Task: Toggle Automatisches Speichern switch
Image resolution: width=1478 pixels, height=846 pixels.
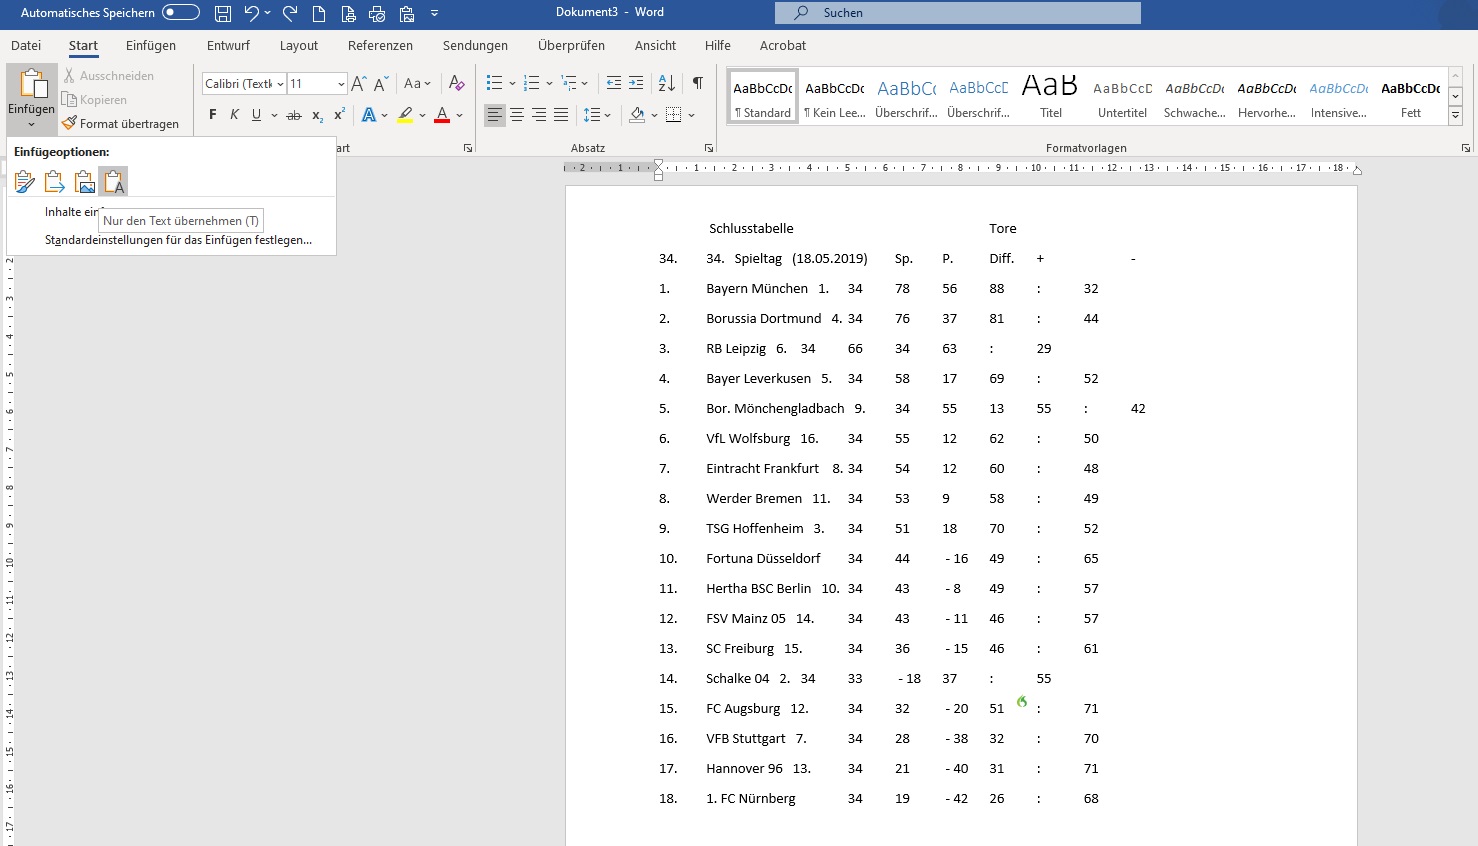Action: click(181, 13)
